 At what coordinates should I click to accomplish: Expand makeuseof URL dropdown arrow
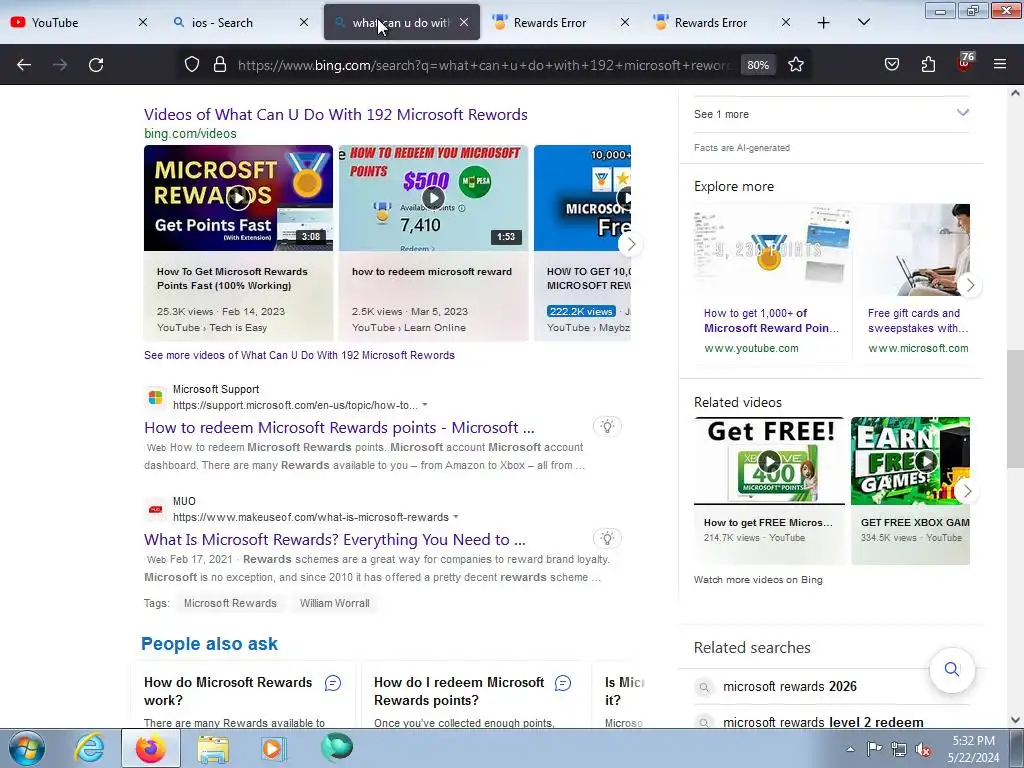click(x=456, y=517)
